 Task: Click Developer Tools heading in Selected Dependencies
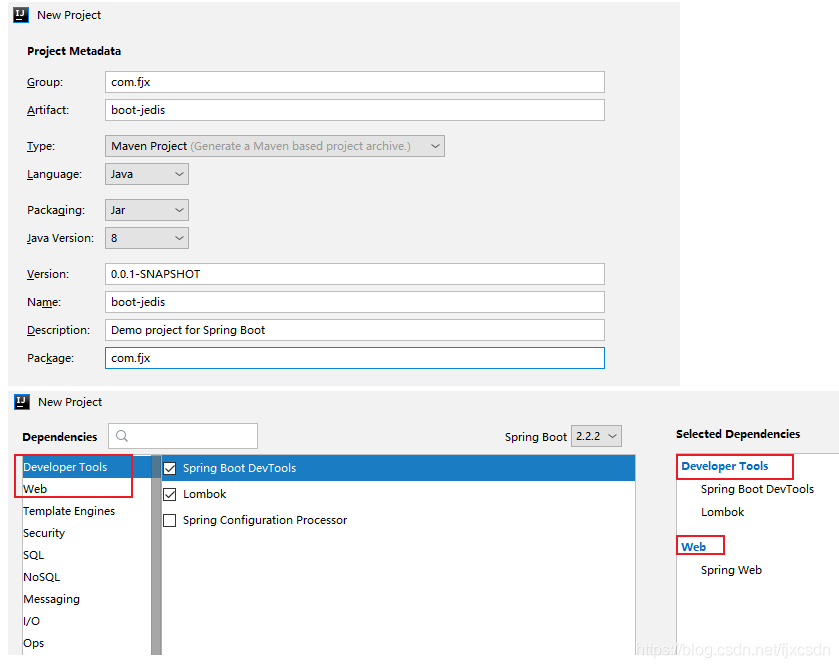coord(724,466)
